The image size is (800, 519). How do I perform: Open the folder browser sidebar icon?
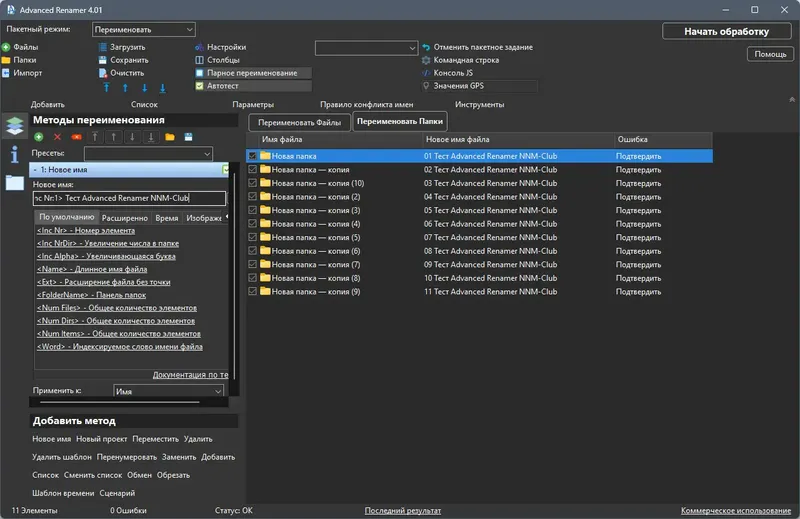tap(15, 182)
